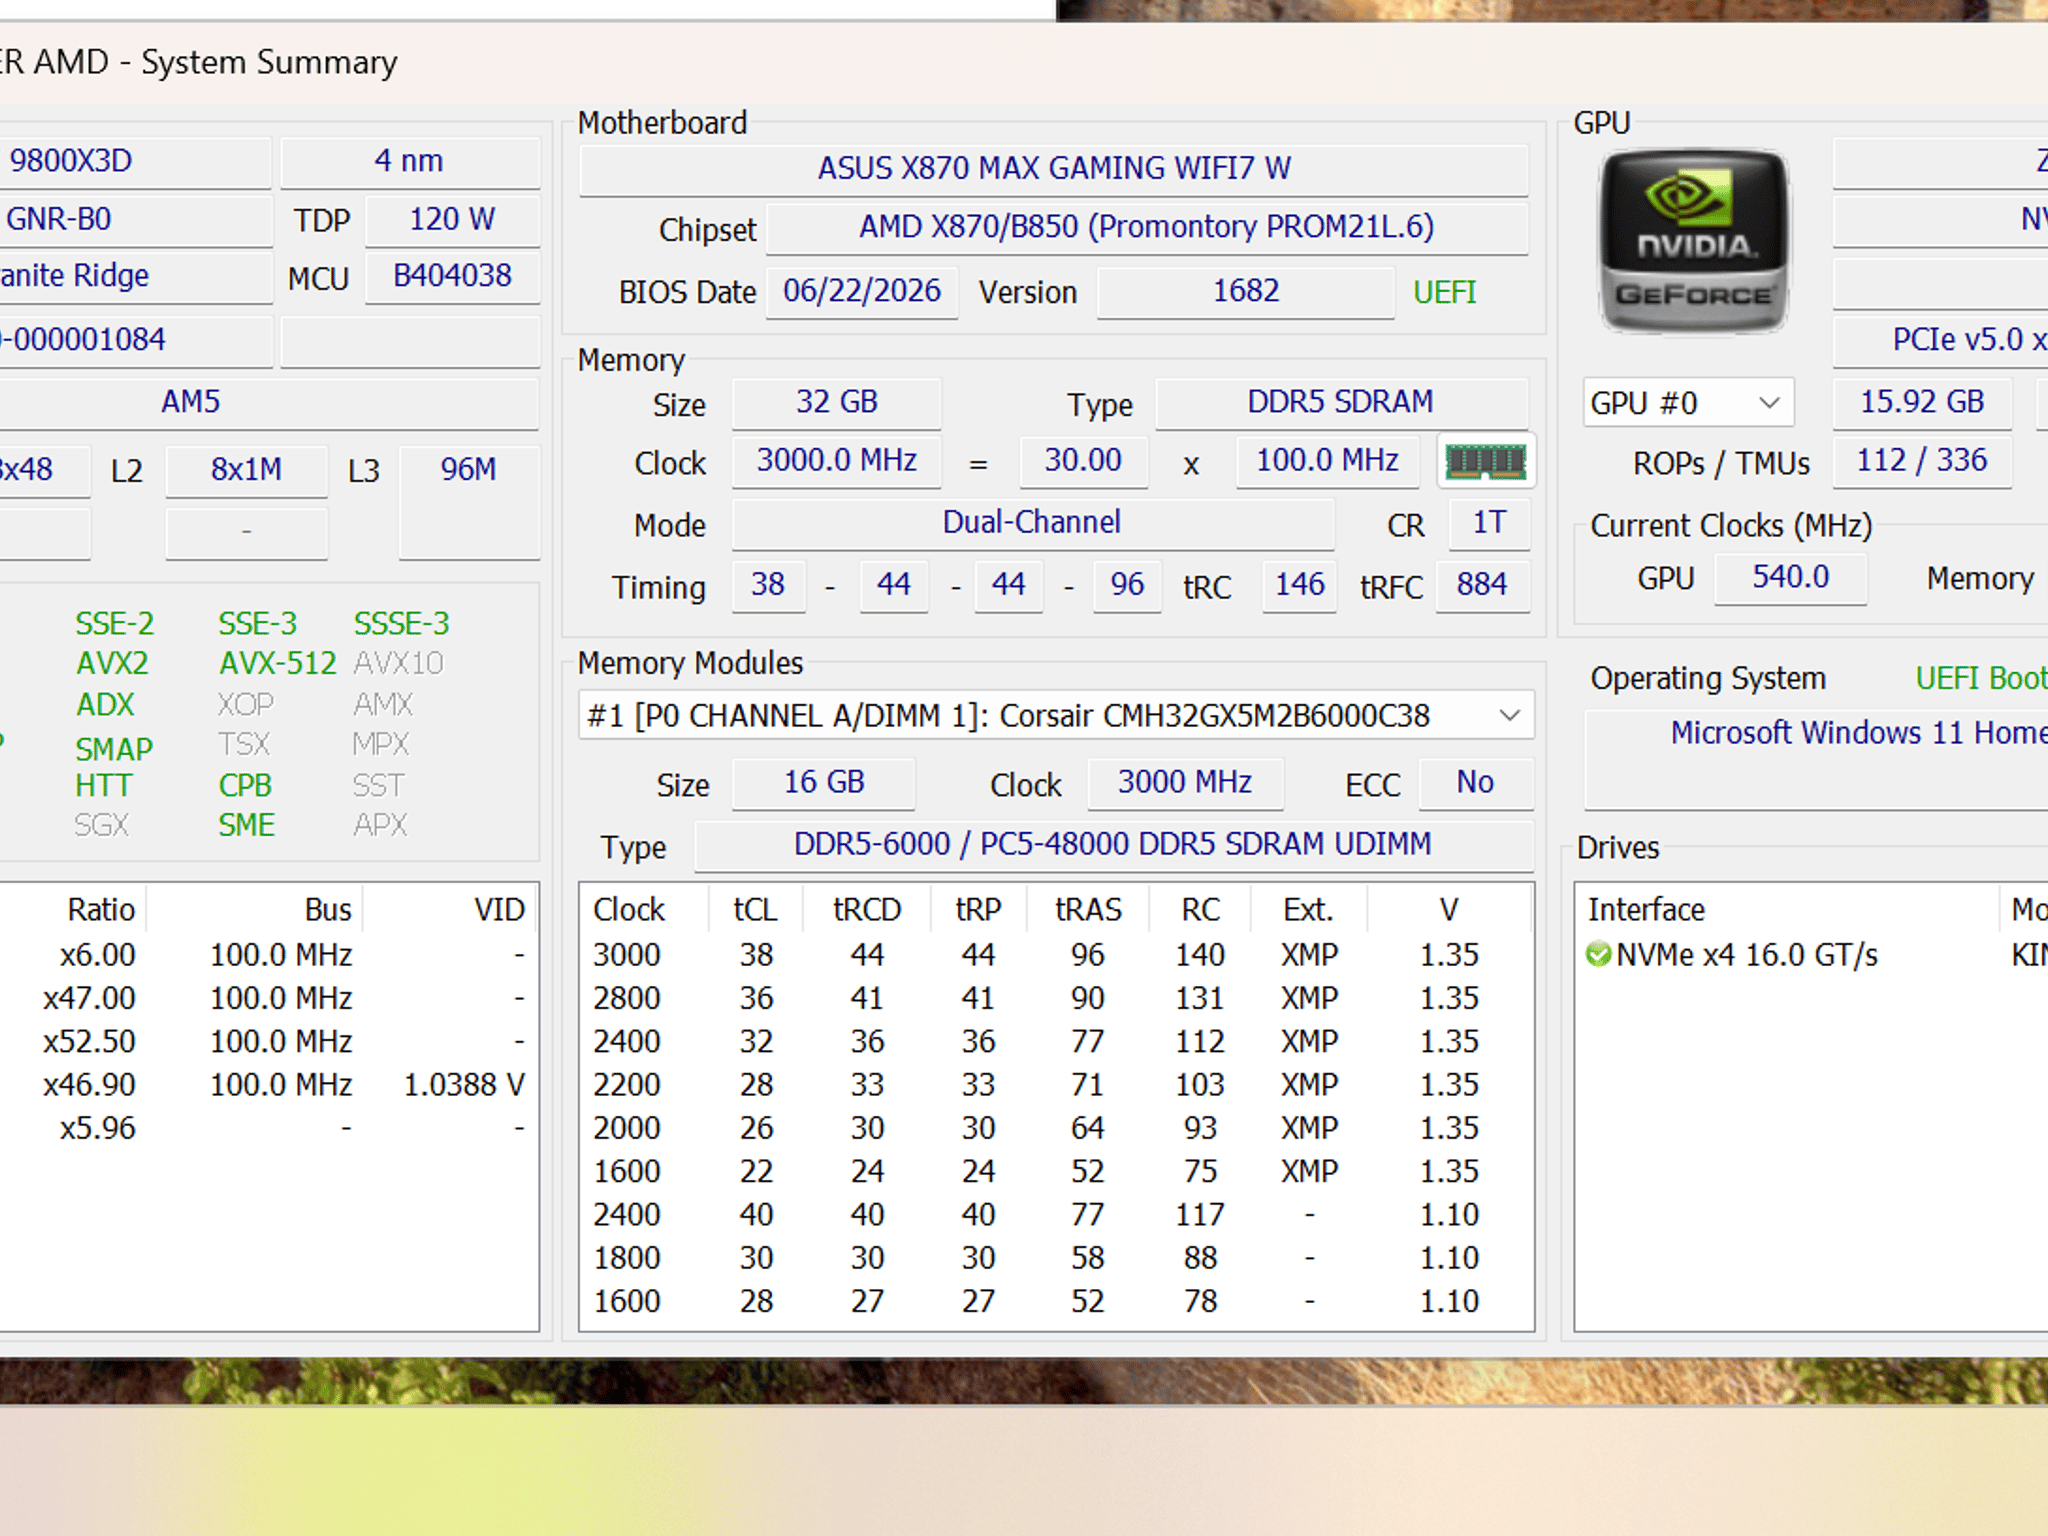The image size is (2048, 1536).
Task: Click the green memory module icon
Action: [x=1486, y=461]
